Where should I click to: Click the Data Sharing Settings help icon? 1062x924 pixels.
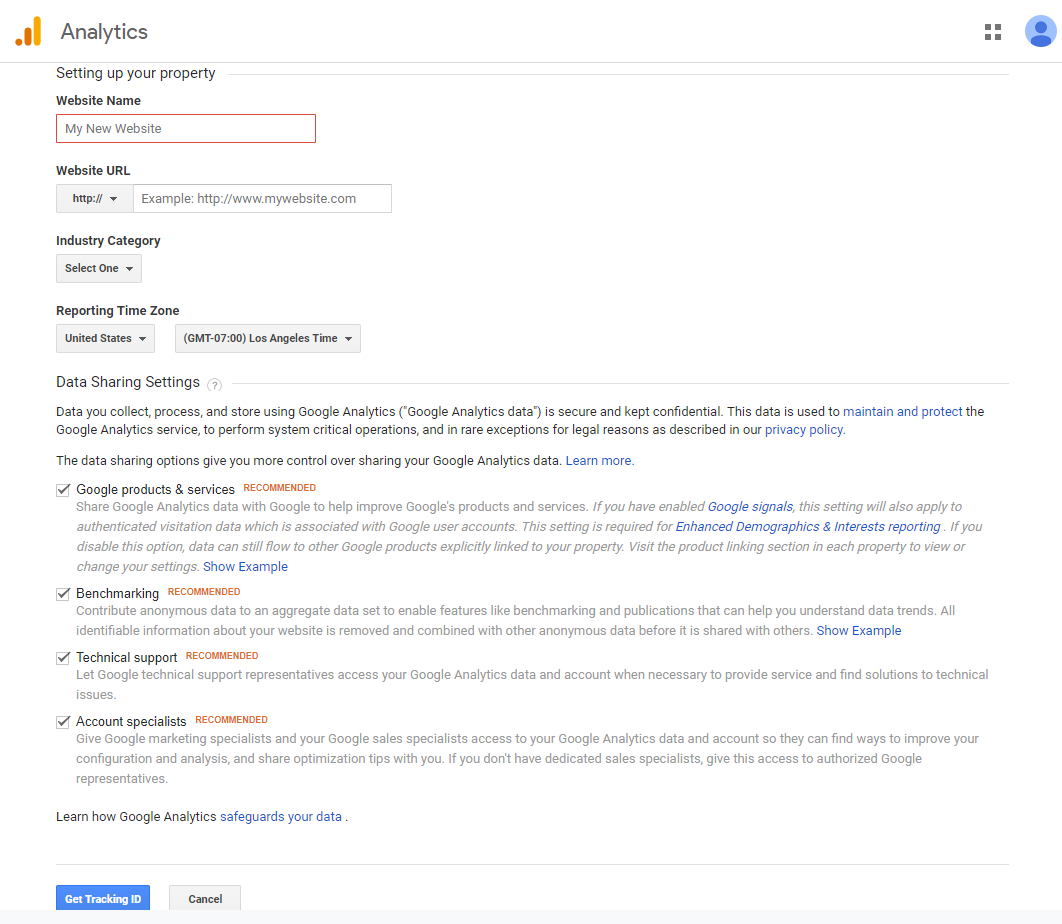click(214, 385)
